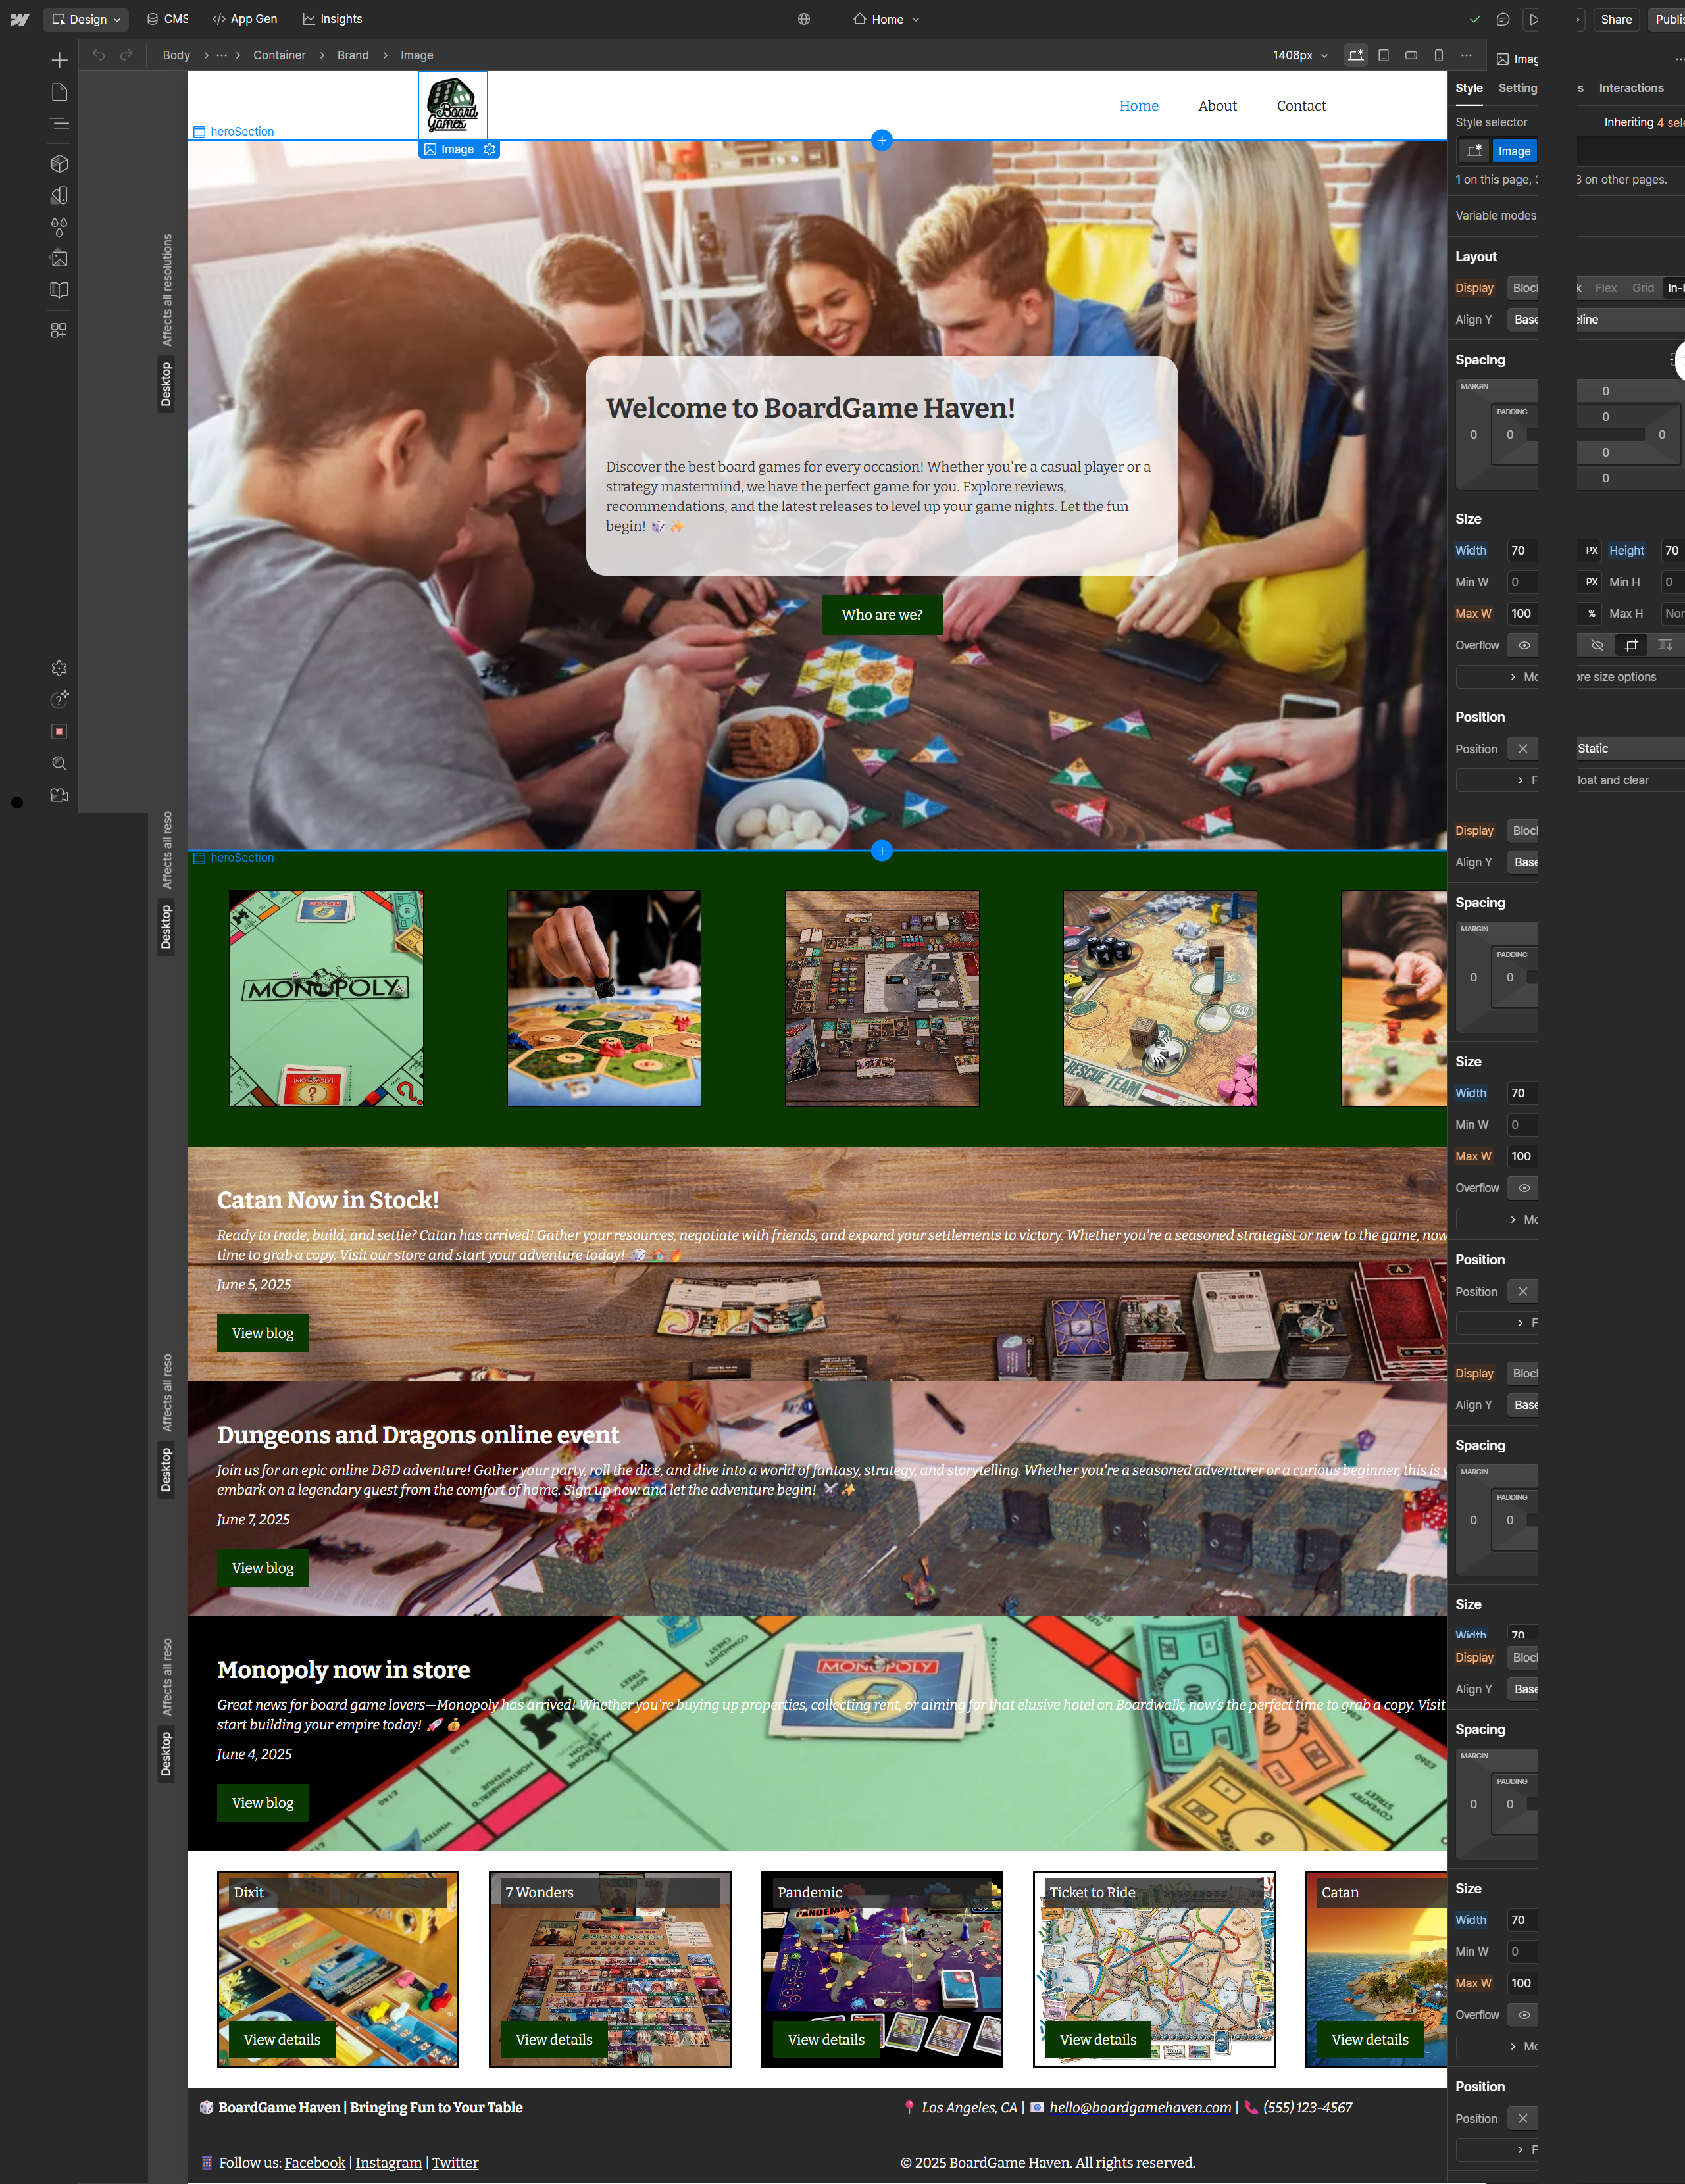Click the Redo arrow

coord(126,55)
